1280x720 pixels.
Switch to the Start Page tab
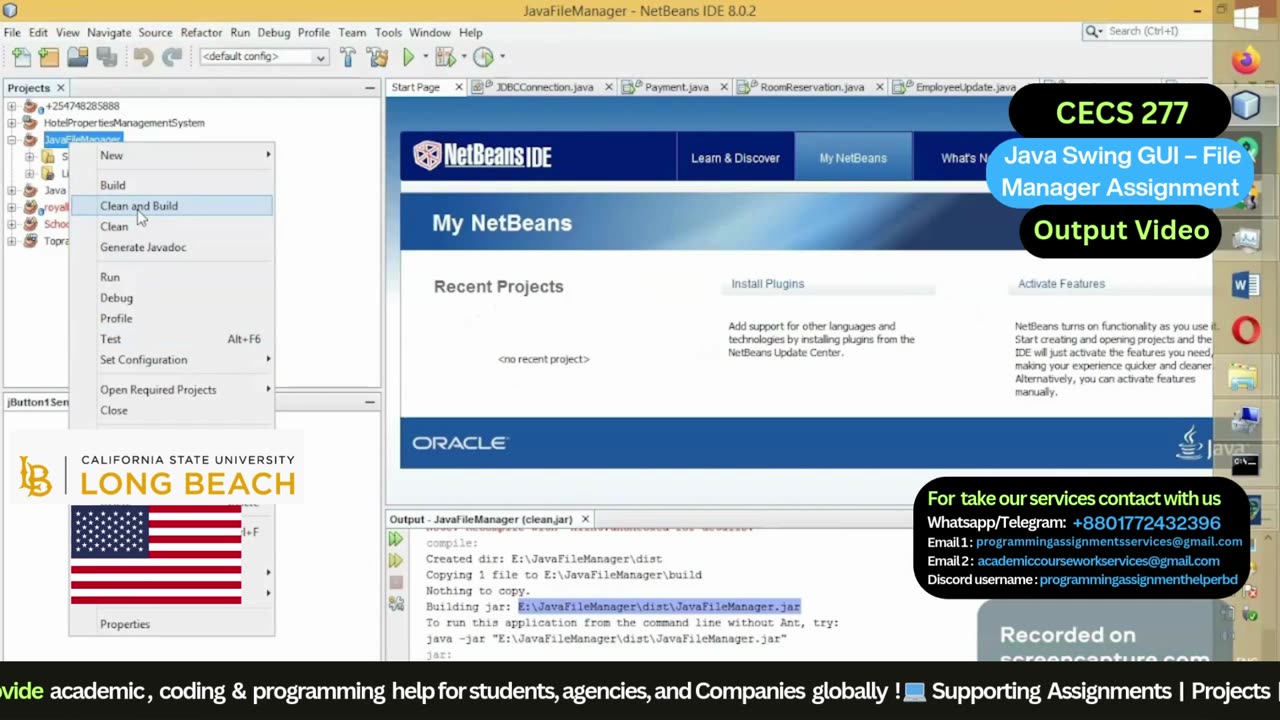tap(415, 87)
